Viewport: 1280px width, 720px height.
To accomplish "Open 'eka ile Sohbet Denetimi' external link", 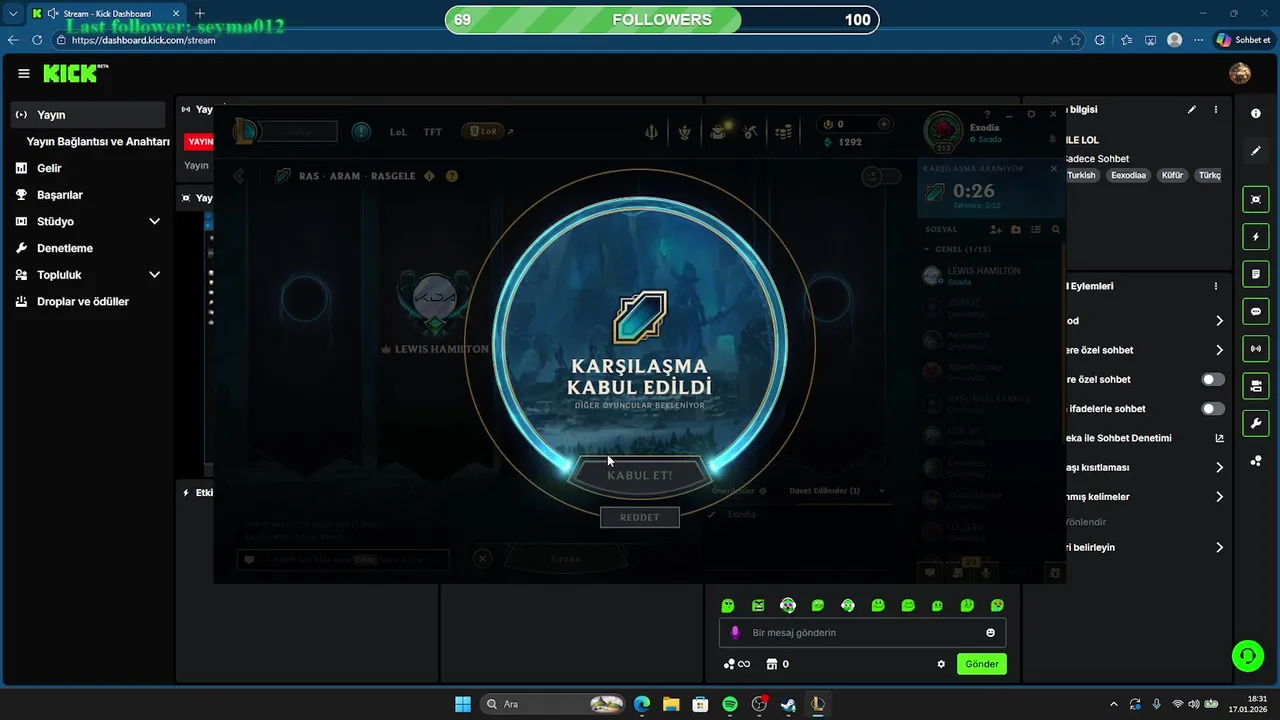I will pyautogui.click(x=1219, y=438).
